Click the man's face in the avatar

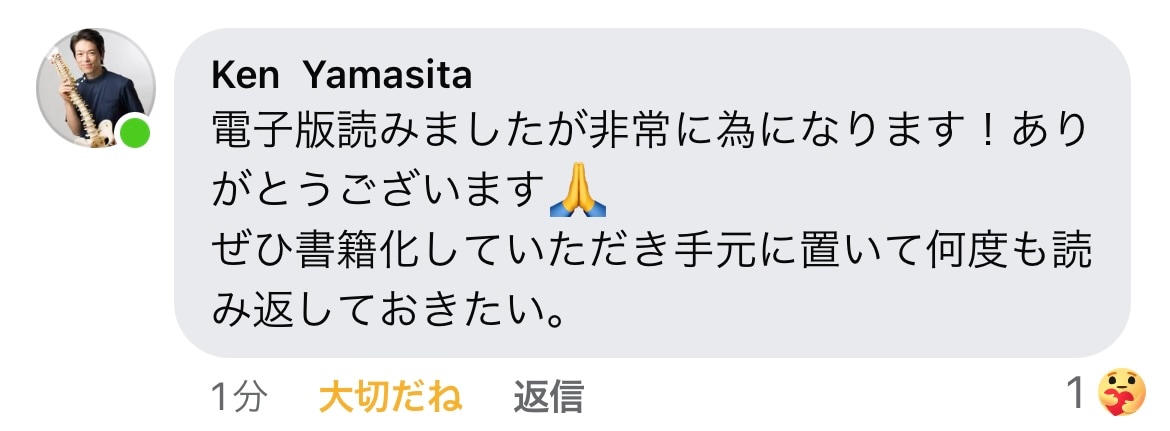click(x=88, y=51)
